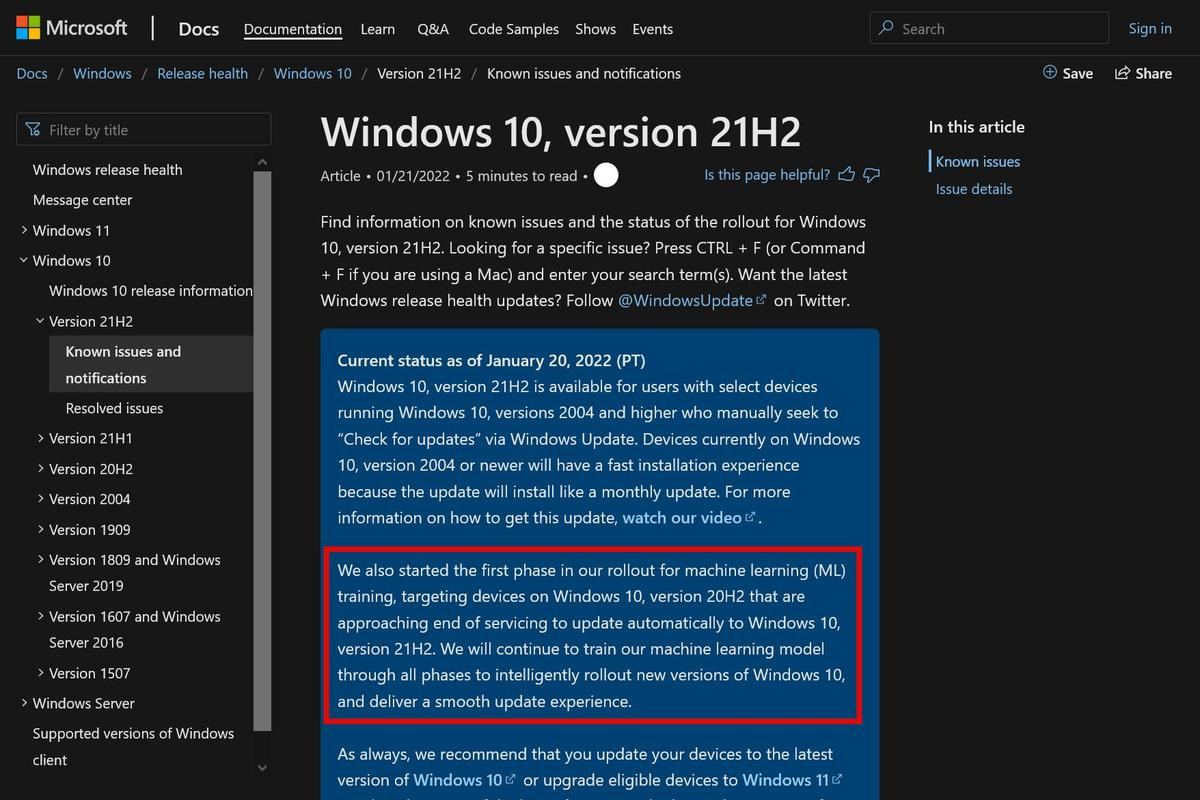Image resolution: width=1200 pixels, height=800 pixels.
Task: Click the Docs brand link in header
Action: (198, 28)
